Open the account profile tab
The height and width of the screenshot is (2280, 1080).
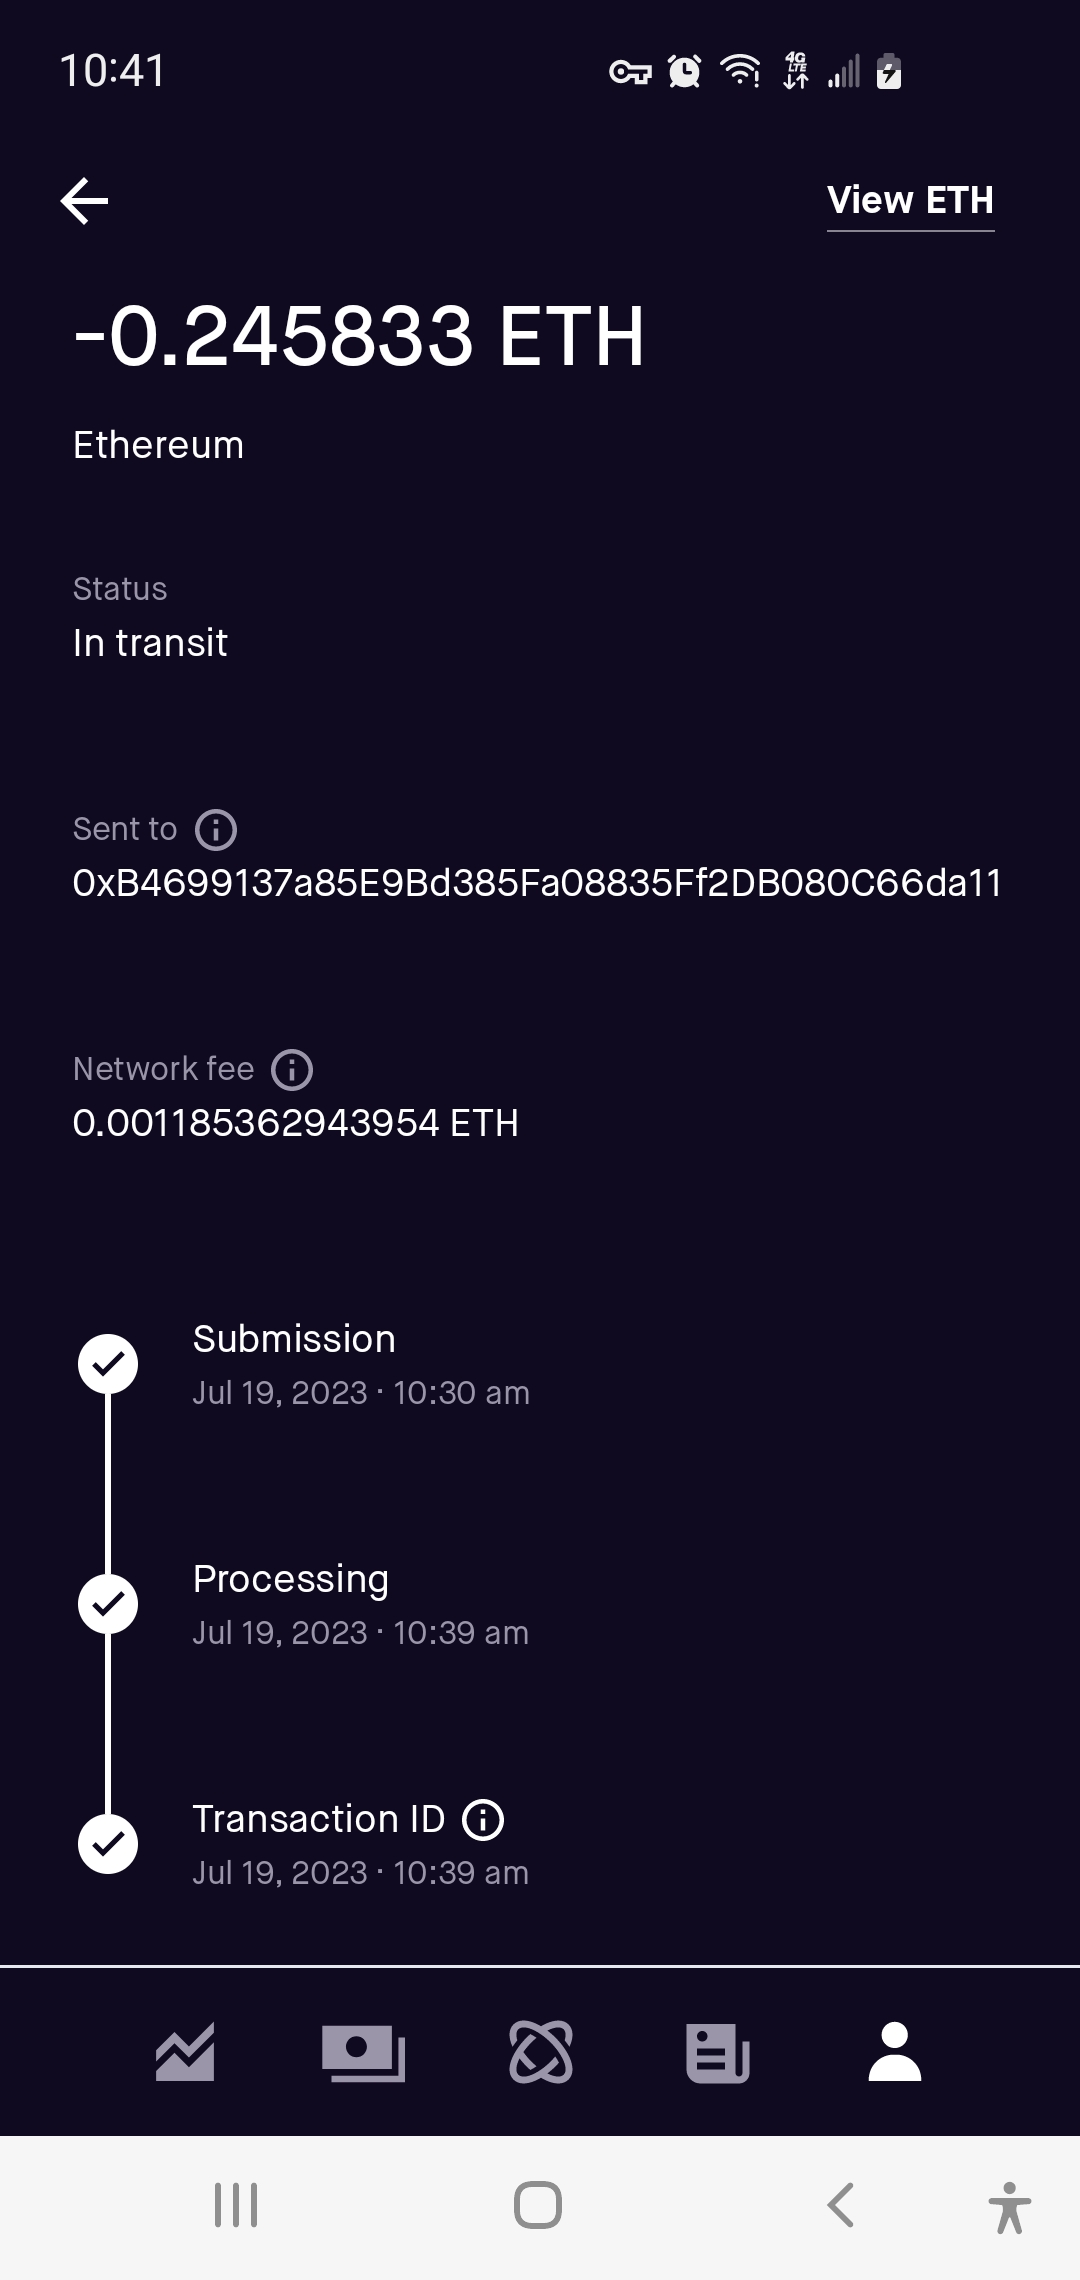(x=895, y=2052)
